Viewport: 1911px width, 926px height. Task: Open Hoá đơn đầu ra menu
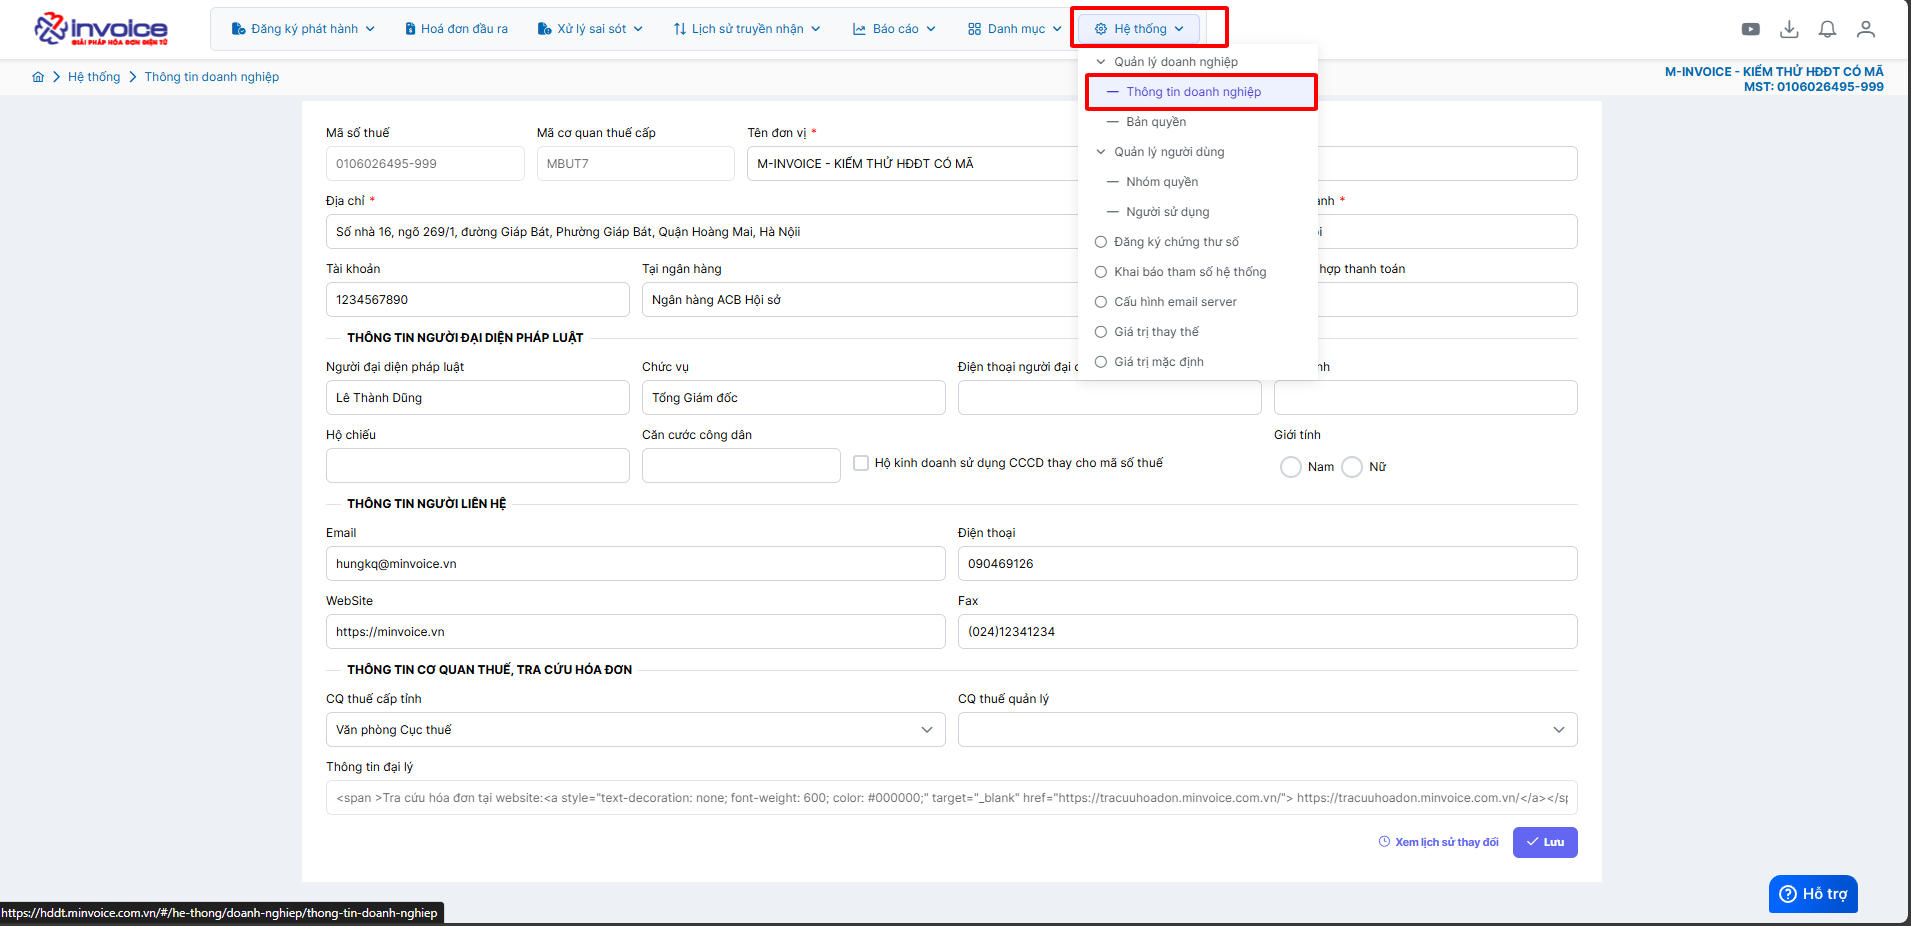[x=456, y=29]
